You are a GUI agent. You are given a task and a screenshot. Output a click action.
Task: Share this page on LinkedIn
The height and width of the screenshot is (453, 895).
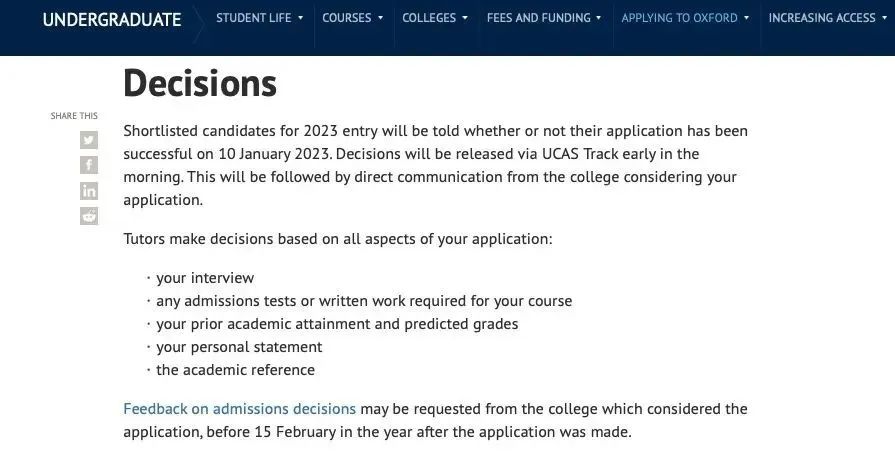click(89, 191)
